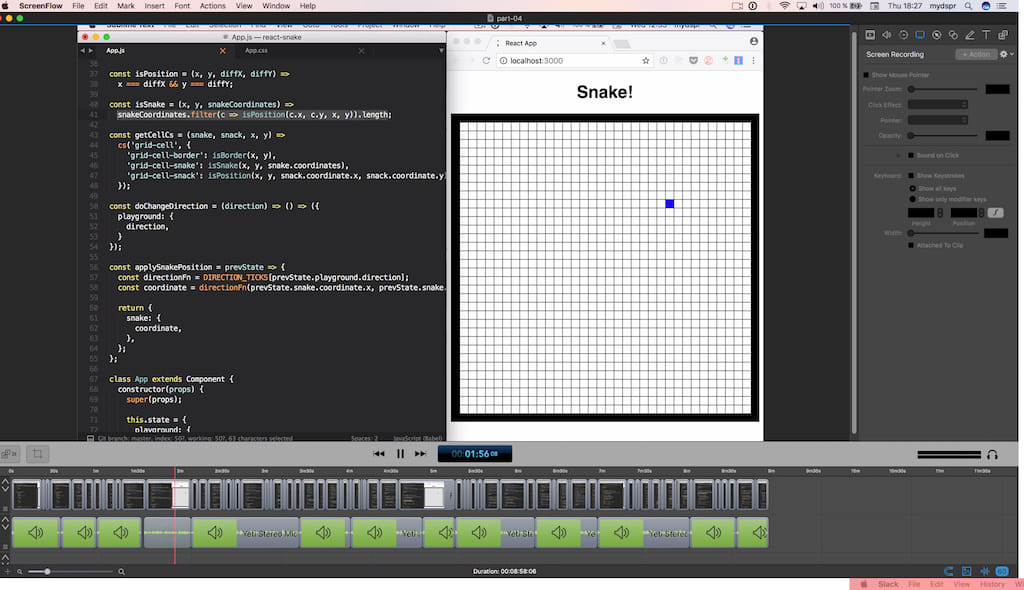Click the localhost:3000 bookmark star

tap(646, 60)
